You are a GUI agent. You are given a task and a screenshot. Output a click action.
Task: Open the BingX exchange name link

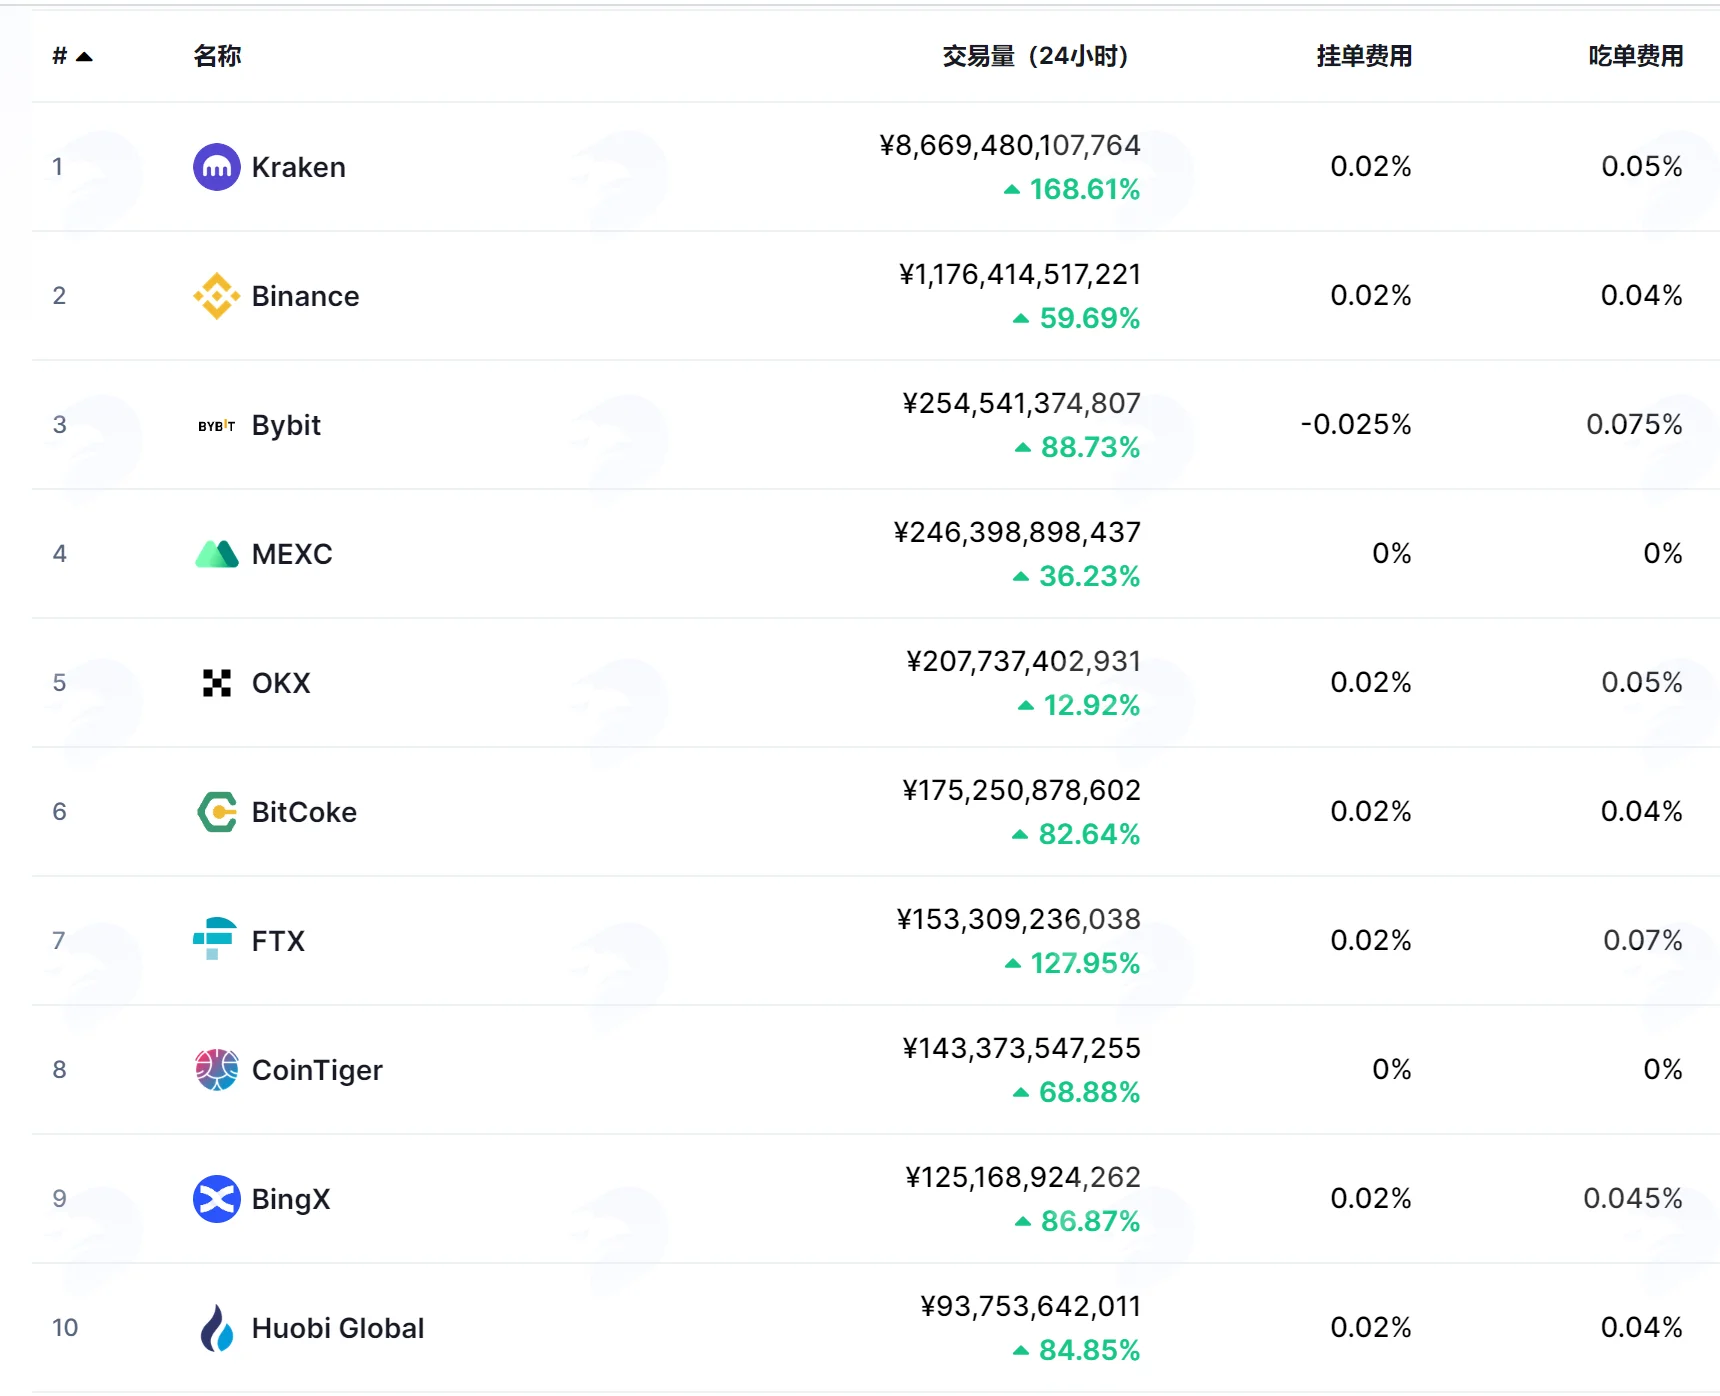(291, 1199)
